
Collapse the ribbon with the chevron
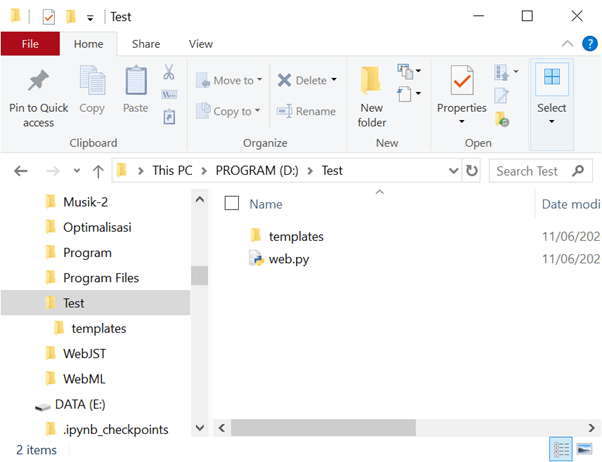tap(568, 44)
